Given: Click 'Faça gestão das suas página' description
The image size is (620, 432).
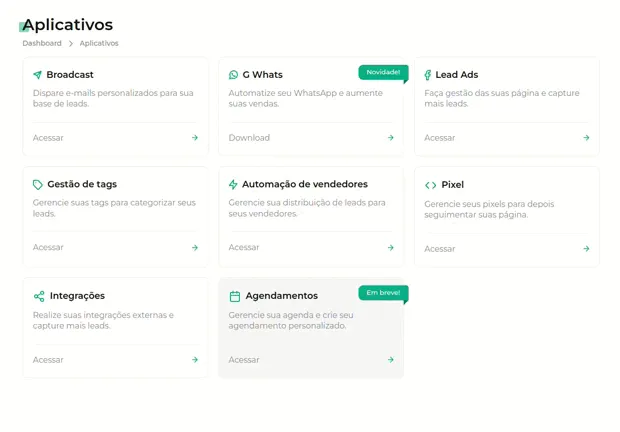Looking at the screenshot, I should coord(502,98).
